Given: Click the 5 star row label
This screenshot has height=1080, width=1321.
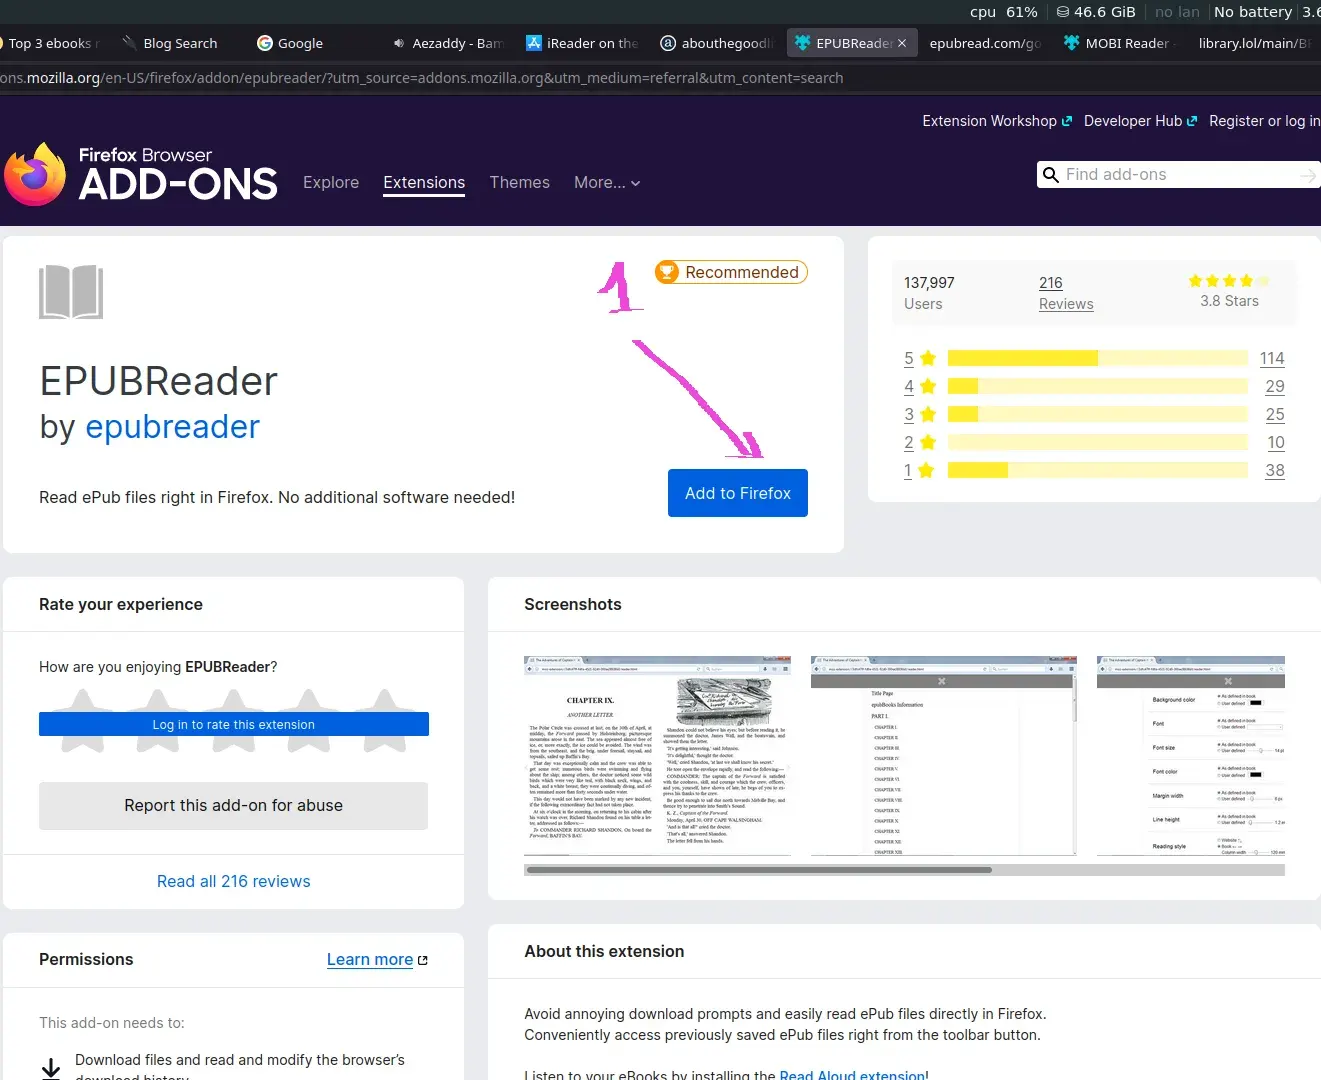Looking at the screenshot, I should coord(919,358).
